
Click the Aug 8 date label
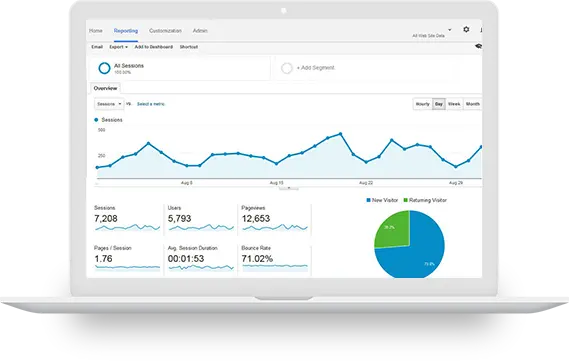(187, 183)
